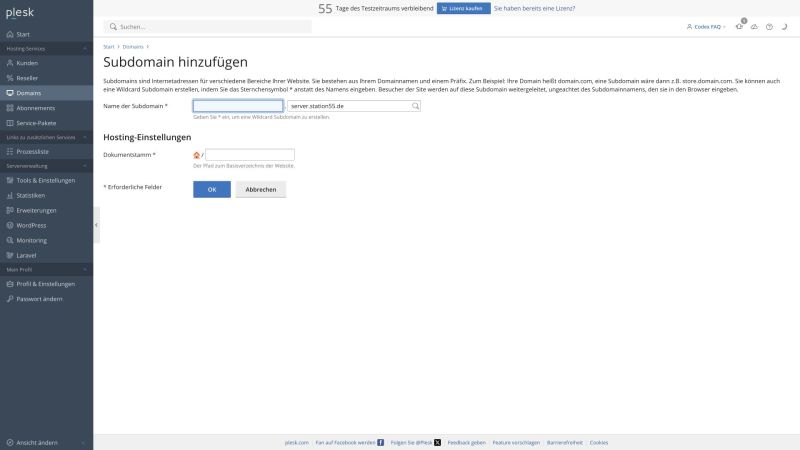The width and height of the screenshot is (800, 450).
Task: Click the Abbrechen button
Action: pyautogui.click(x=261, y=189)
